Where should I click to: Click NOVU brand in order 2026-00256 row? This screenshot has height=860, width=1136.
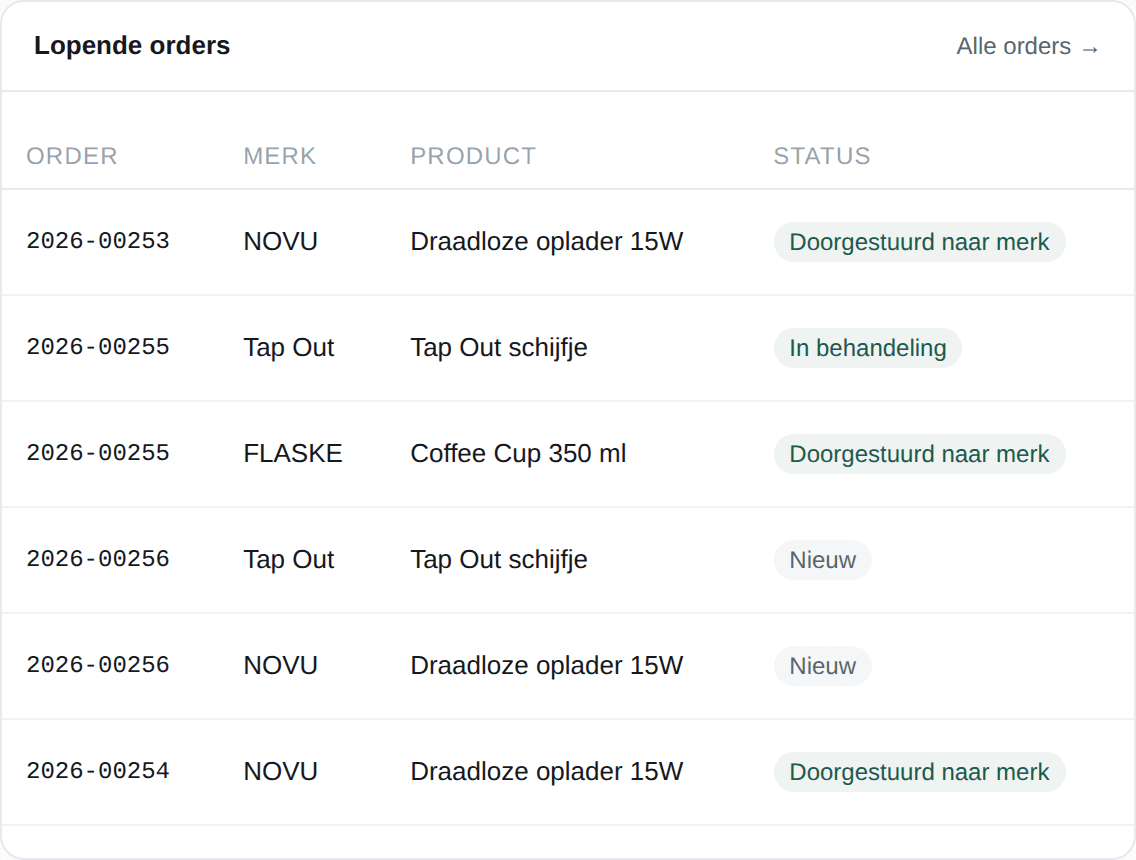pyautogui.click(x=280, y=665)
